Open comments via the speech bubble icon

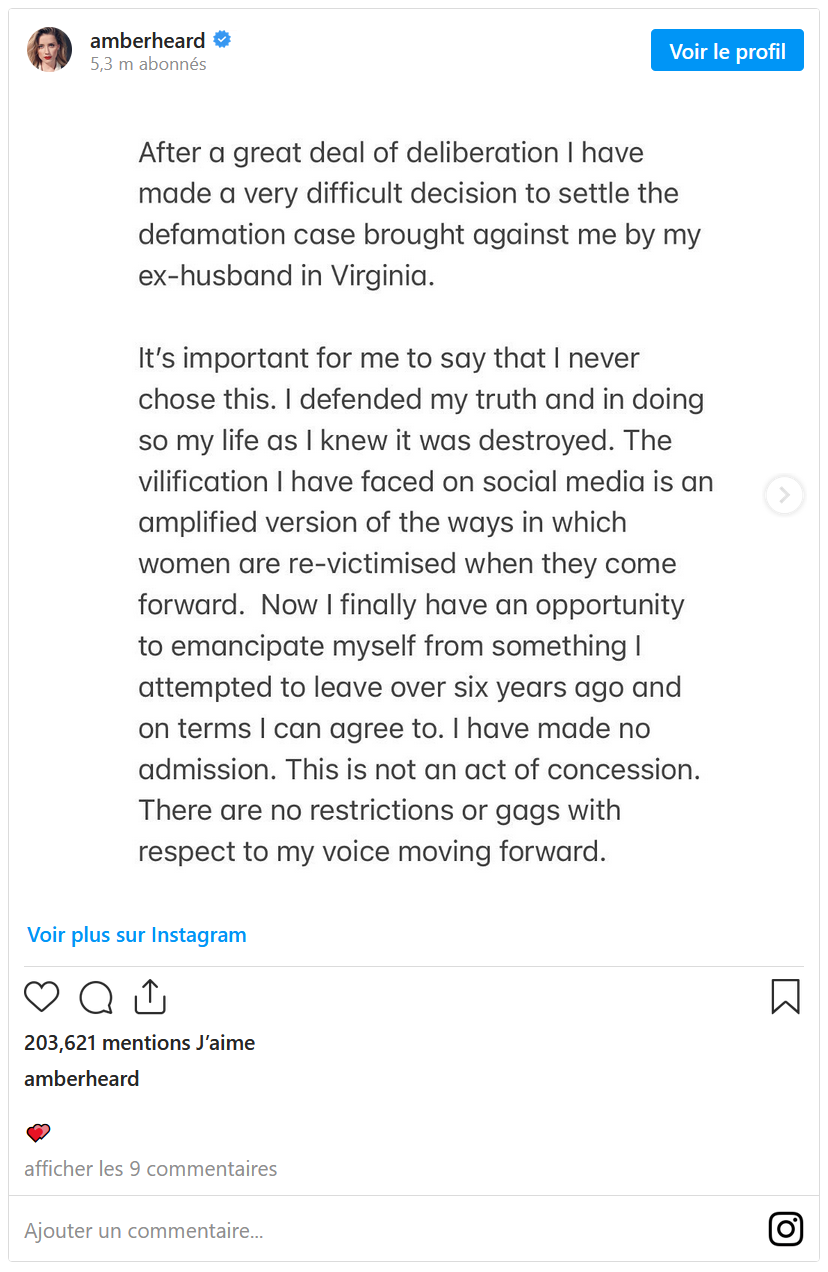click(x=96, y=997)
